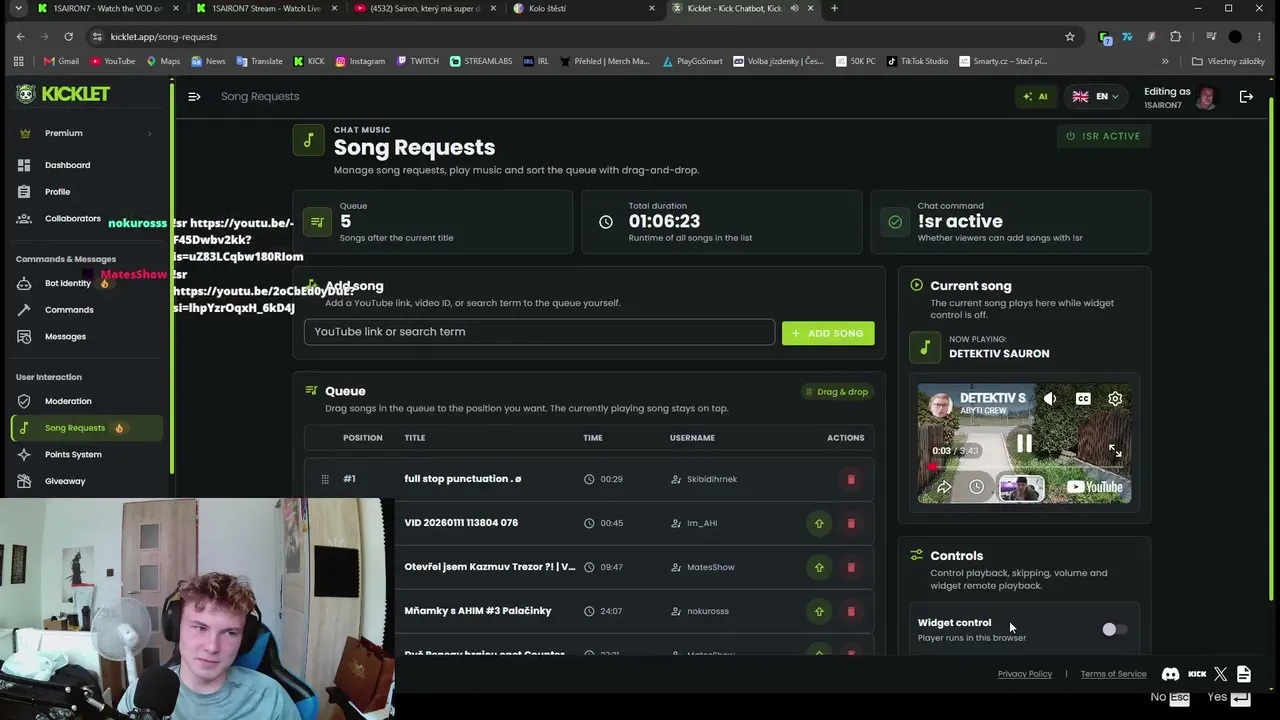Seek using the YouTube video progress bar
Image resolution: width=1280 pixels, height=720 pixels.
tap(1024, 466)
